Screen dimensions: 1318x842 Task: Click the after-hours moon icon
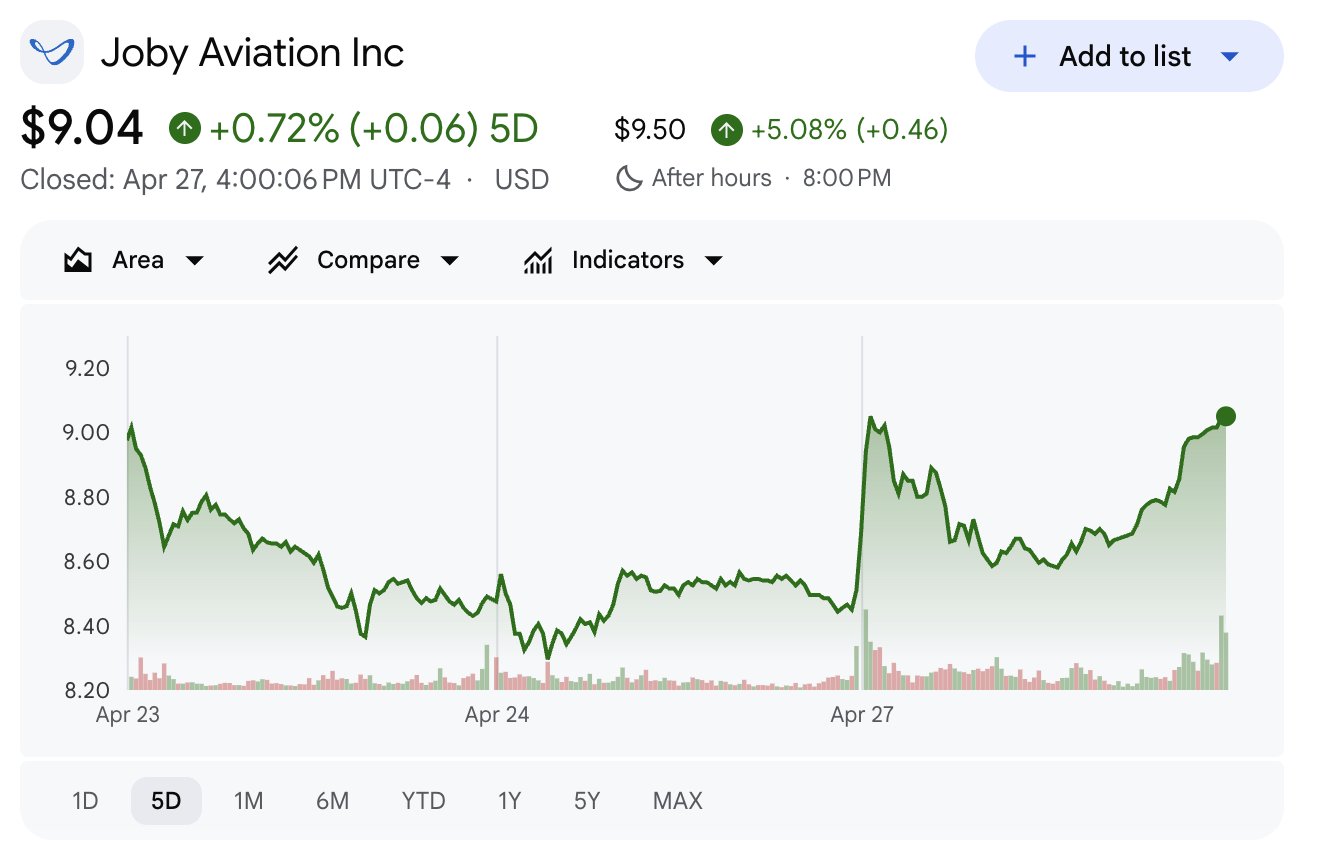click(x=629, y=179)
